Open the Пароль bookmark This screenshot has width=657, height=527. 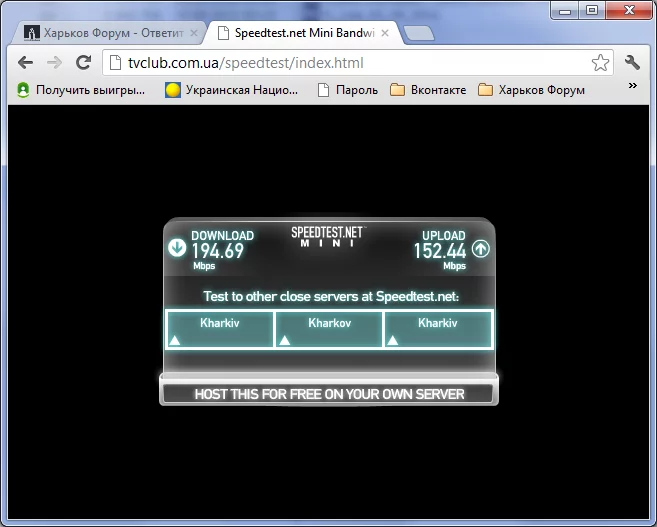click(348, 90)
